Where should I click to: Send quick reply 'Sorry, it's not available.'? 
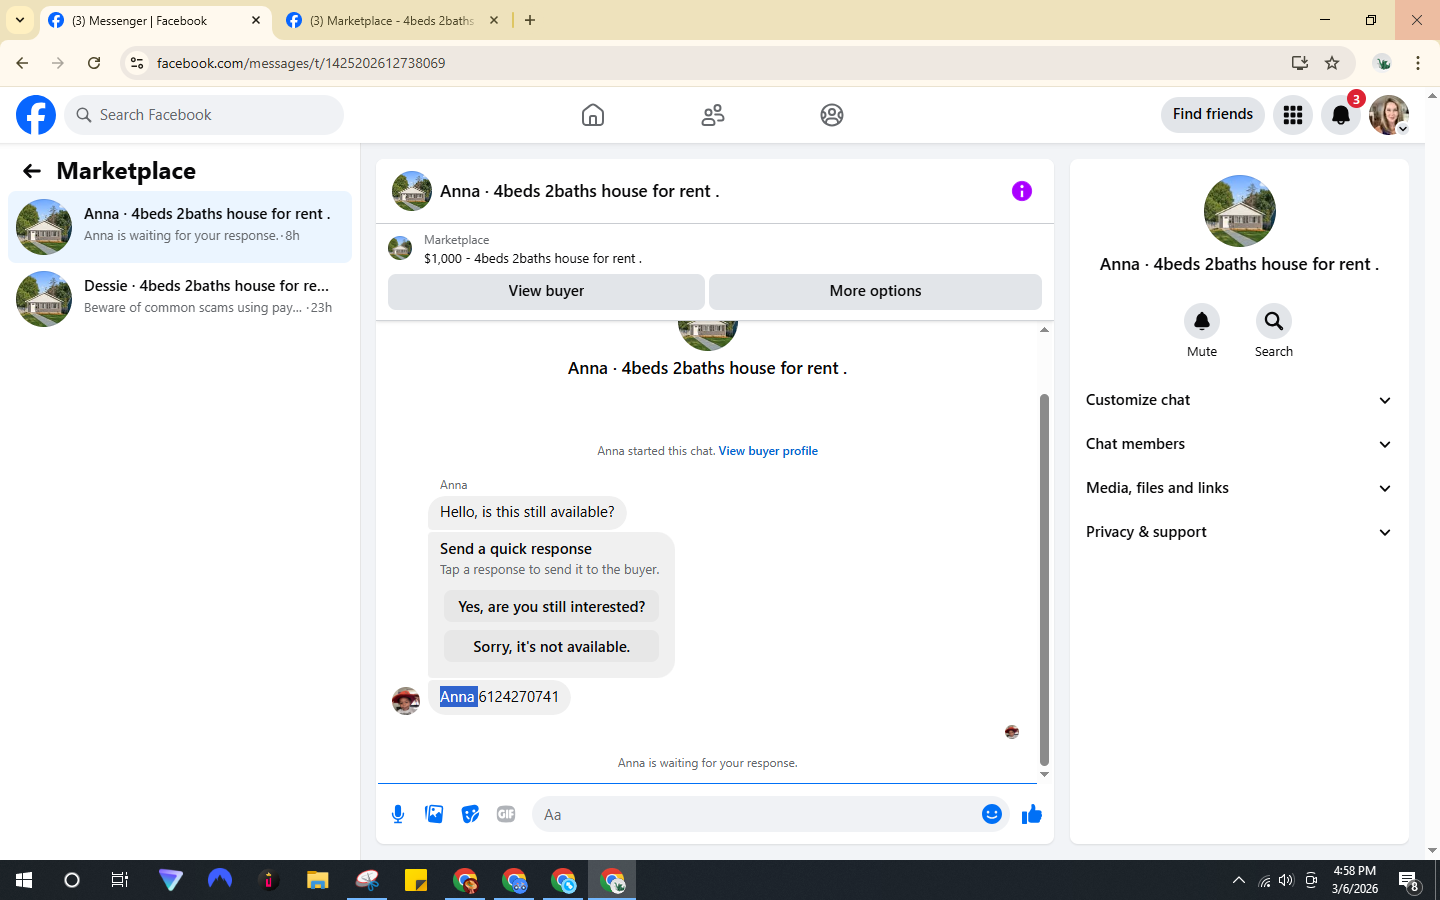point(551,647)
